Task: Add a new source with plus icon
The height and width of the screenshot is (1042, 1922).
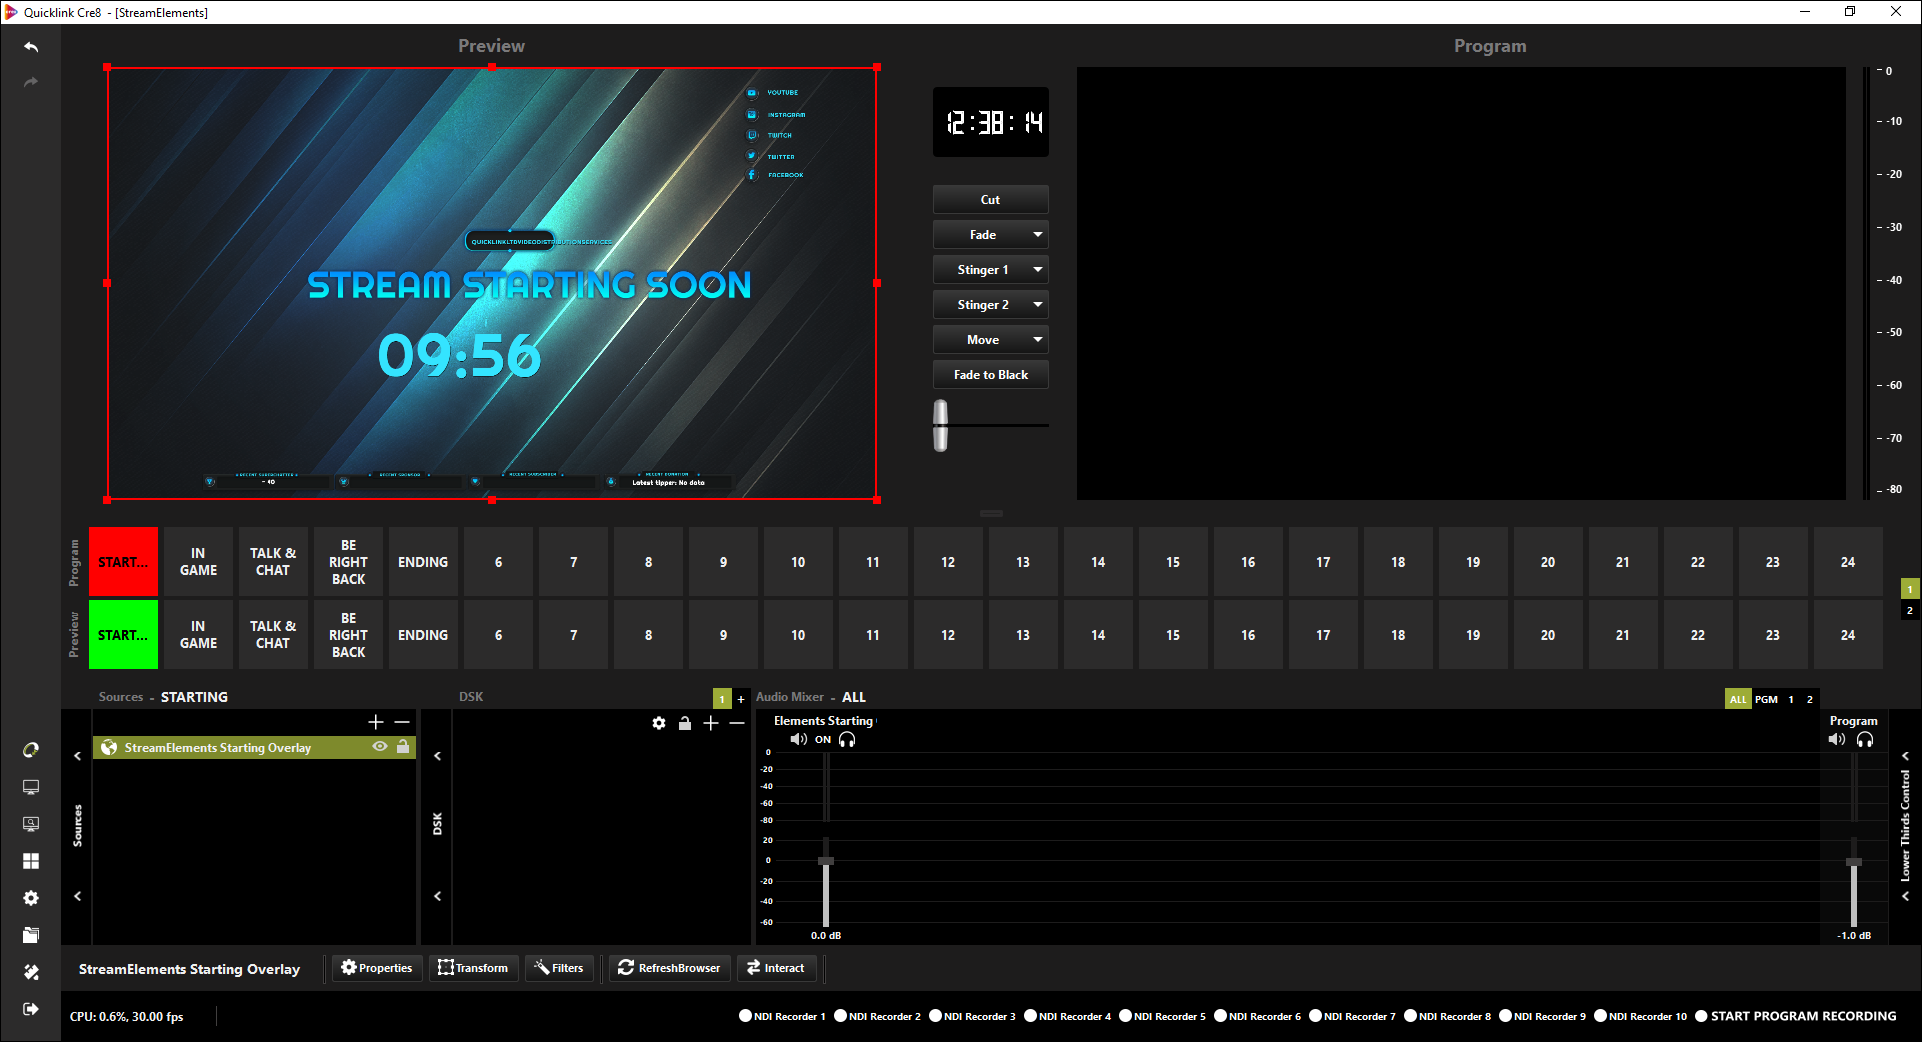Action: click(x=376, y=722)
